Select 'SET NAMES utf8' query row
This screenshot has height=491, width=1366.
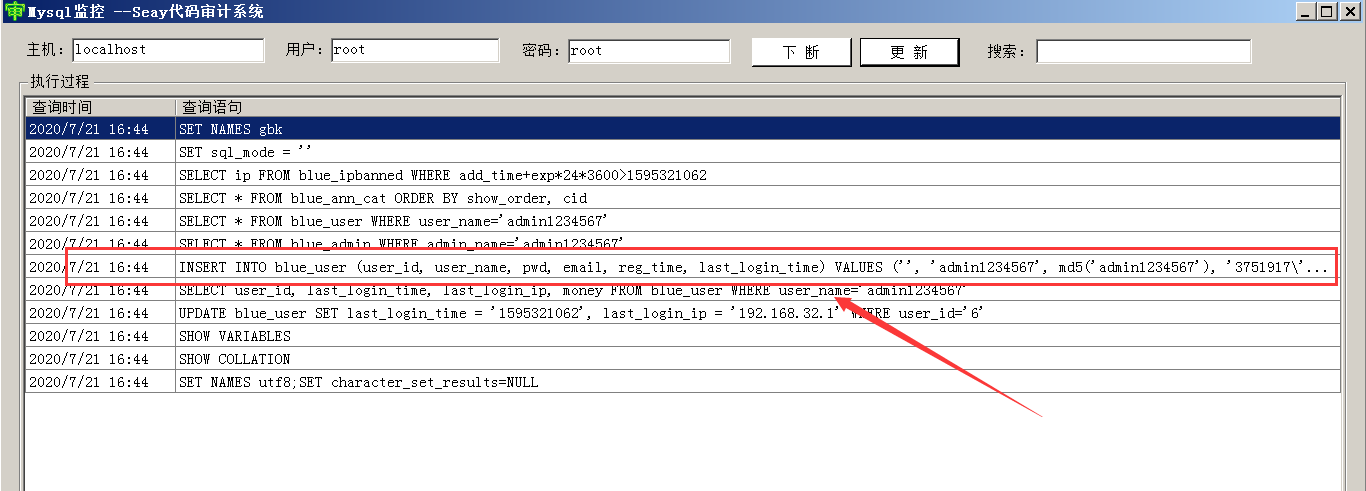click(683, 382)
